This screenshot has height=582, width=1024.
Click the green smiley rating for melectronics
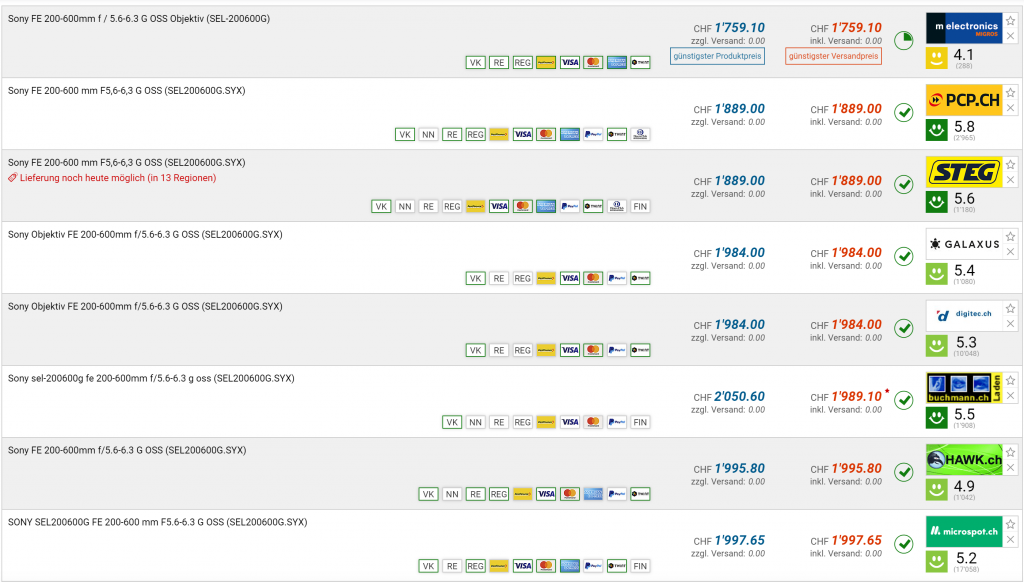(x=936, y=58)
